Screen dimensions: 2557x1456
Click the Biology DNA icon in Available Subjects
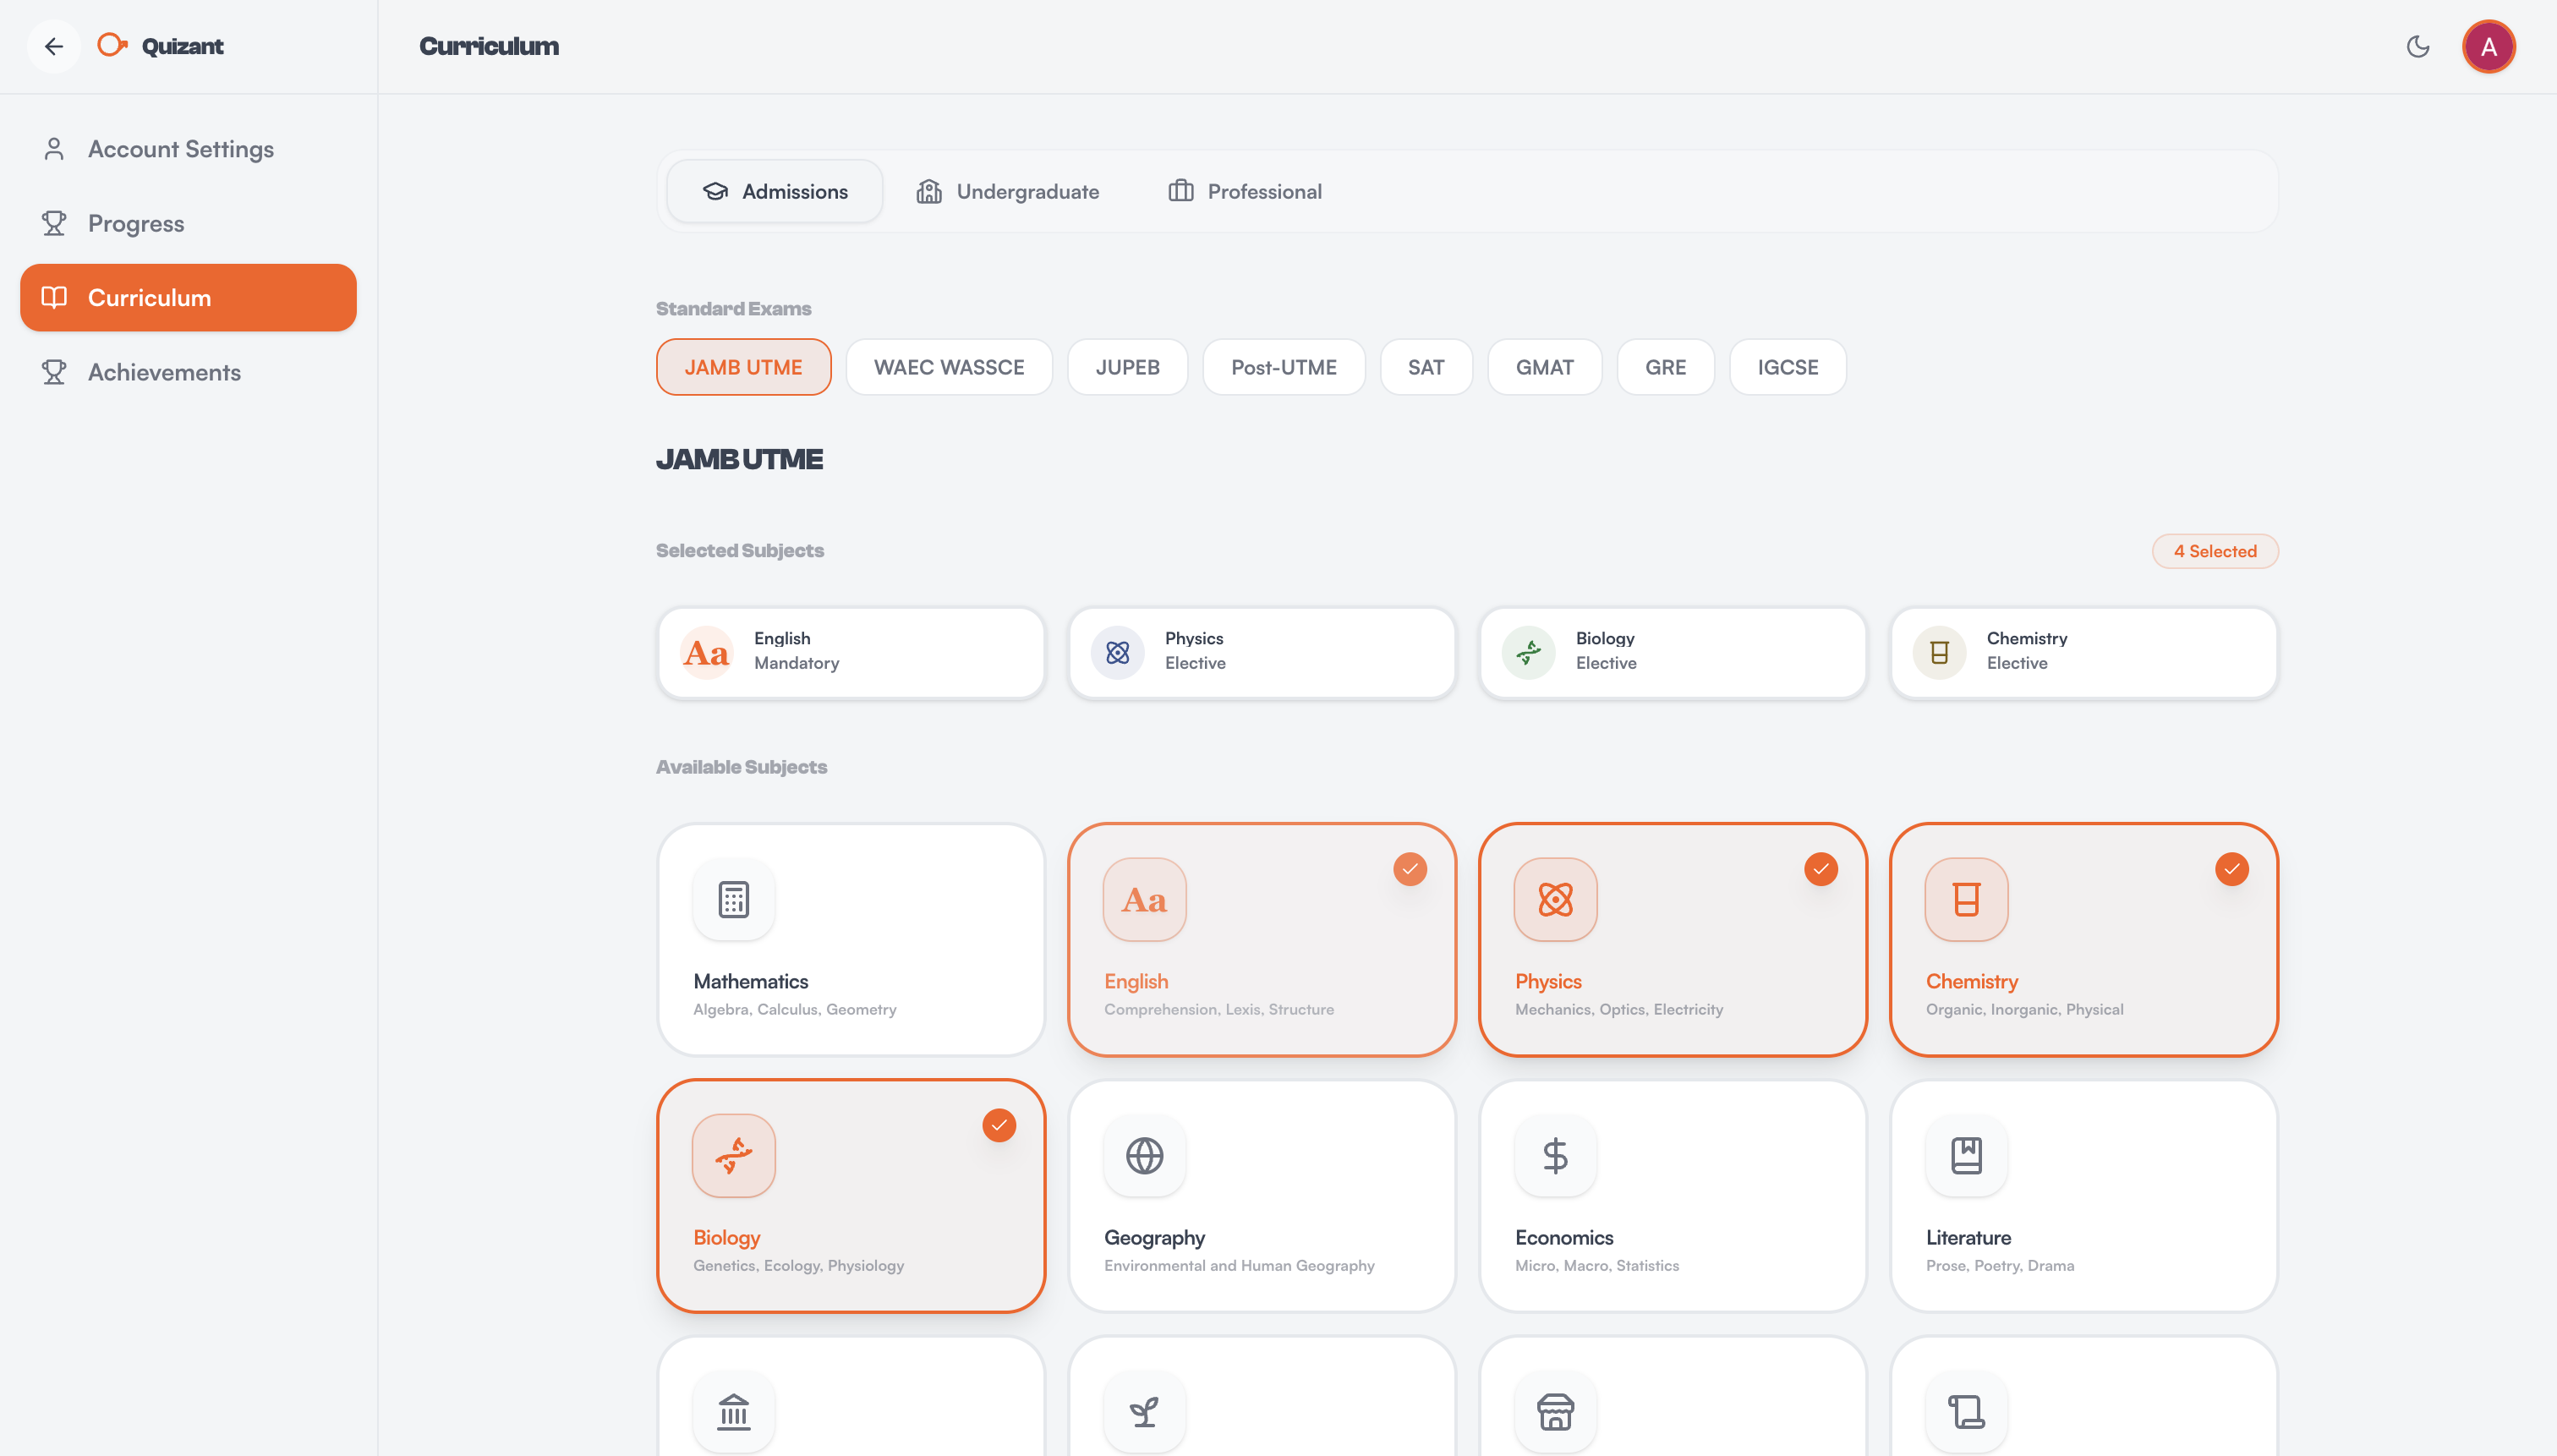[x=734, y=1156]
